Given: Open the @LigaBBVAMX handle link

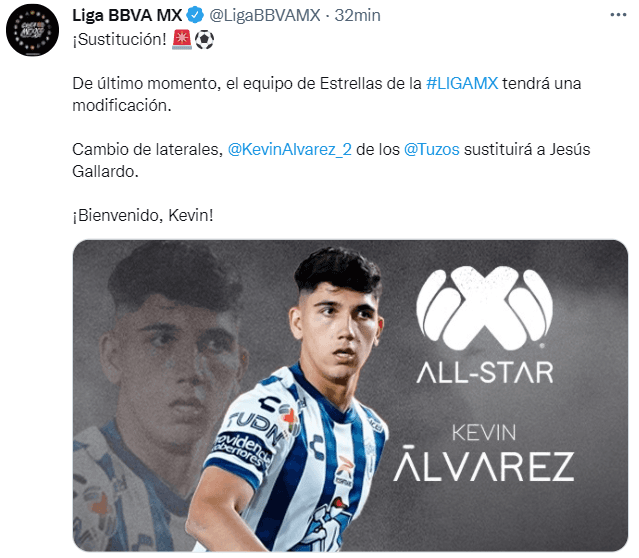Looking at the screenshot, I should click(x=265, y=15).
